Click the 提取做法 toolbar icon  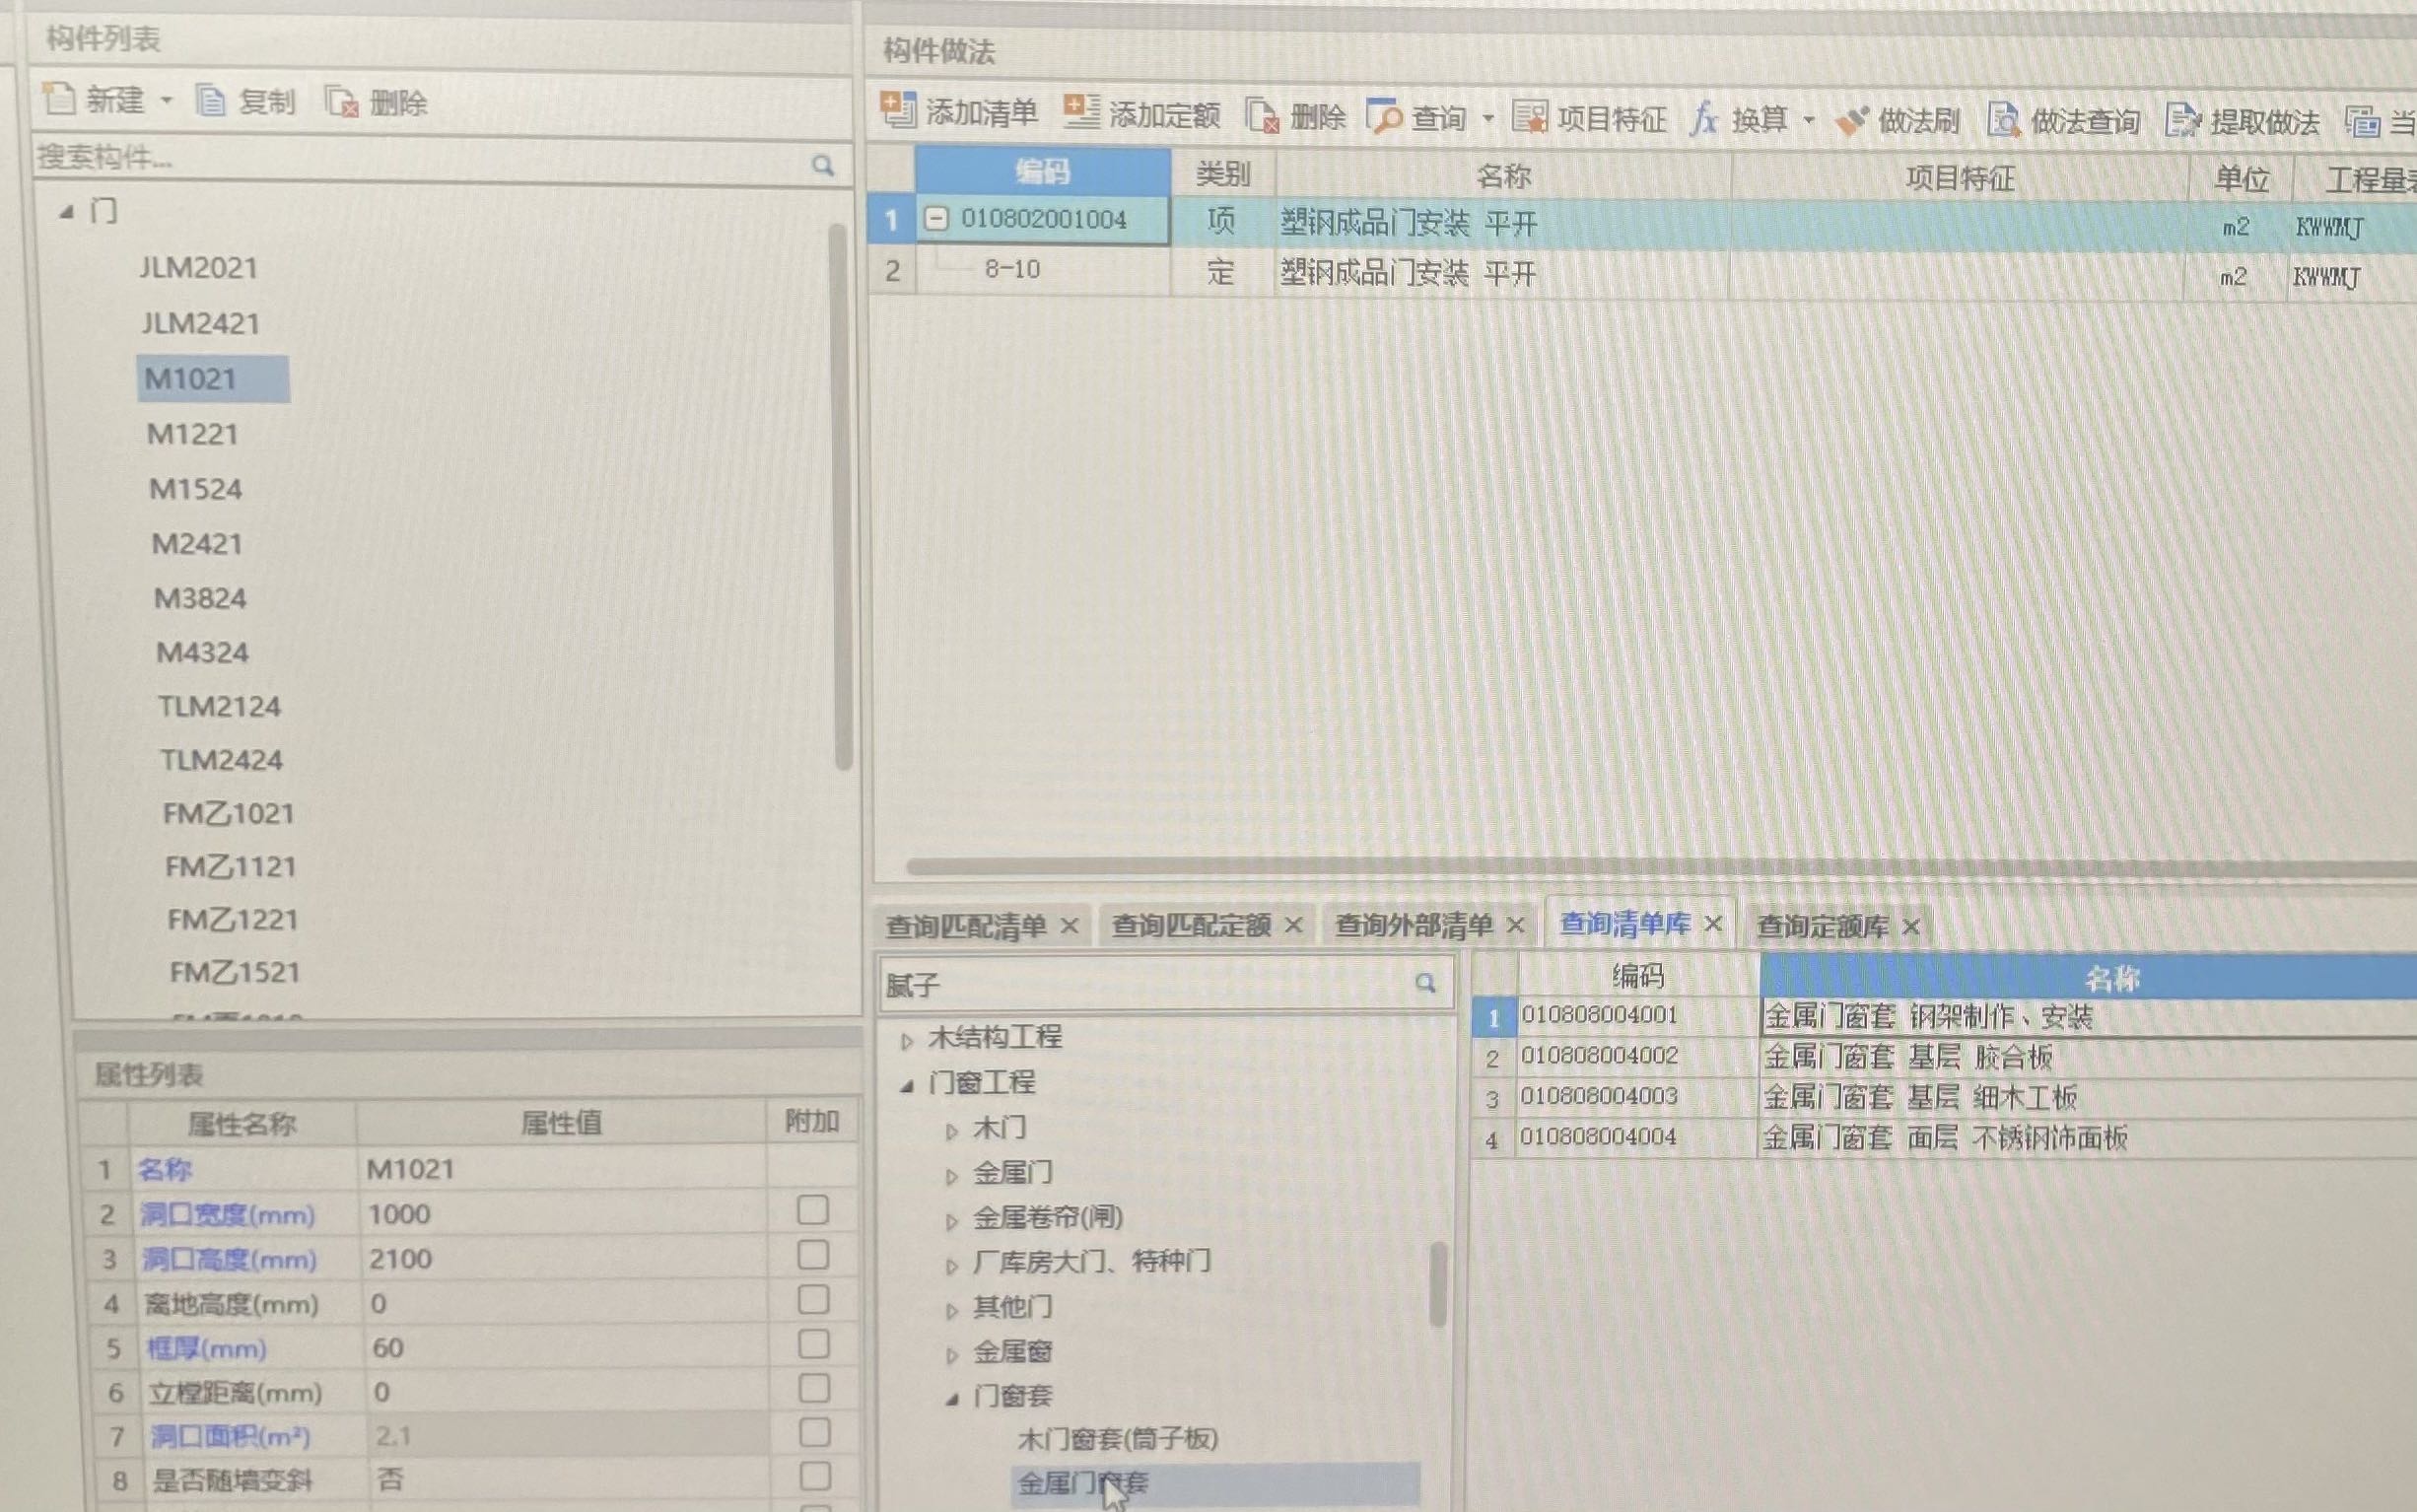click(x=2182, y=121)
